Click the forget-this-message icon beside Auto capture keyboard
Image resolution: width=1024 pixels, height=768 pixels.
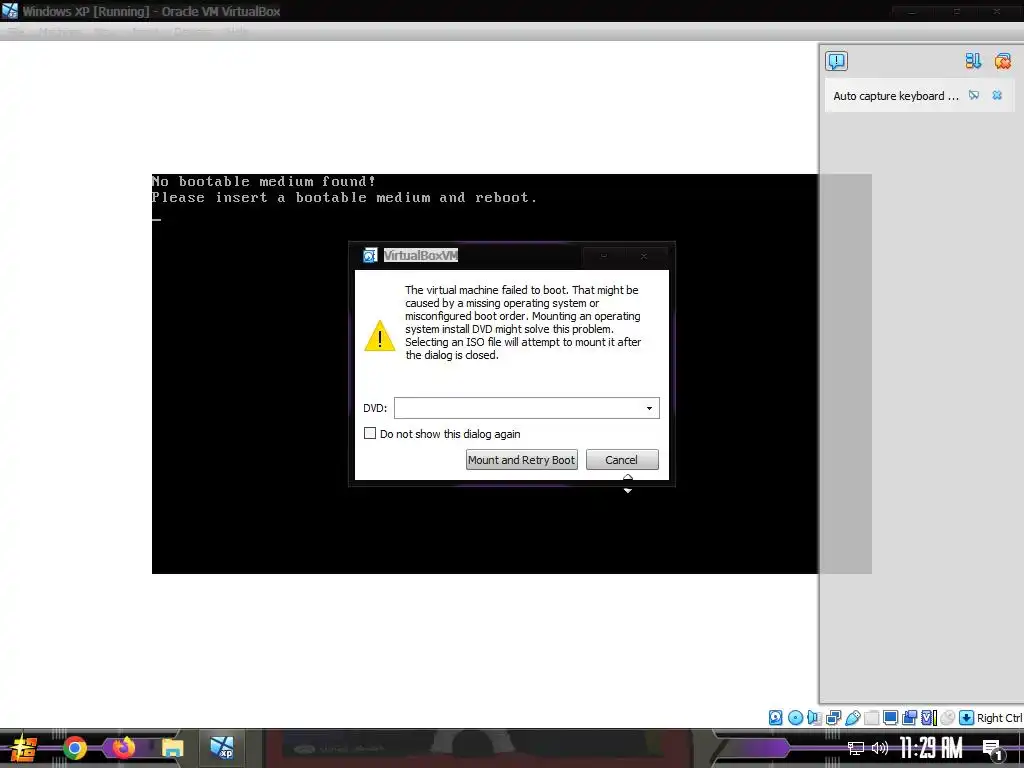point(974,95)
